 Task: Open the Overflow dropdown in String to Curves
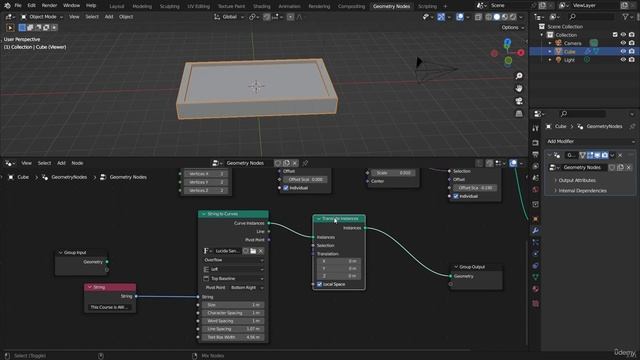(233, 260)
